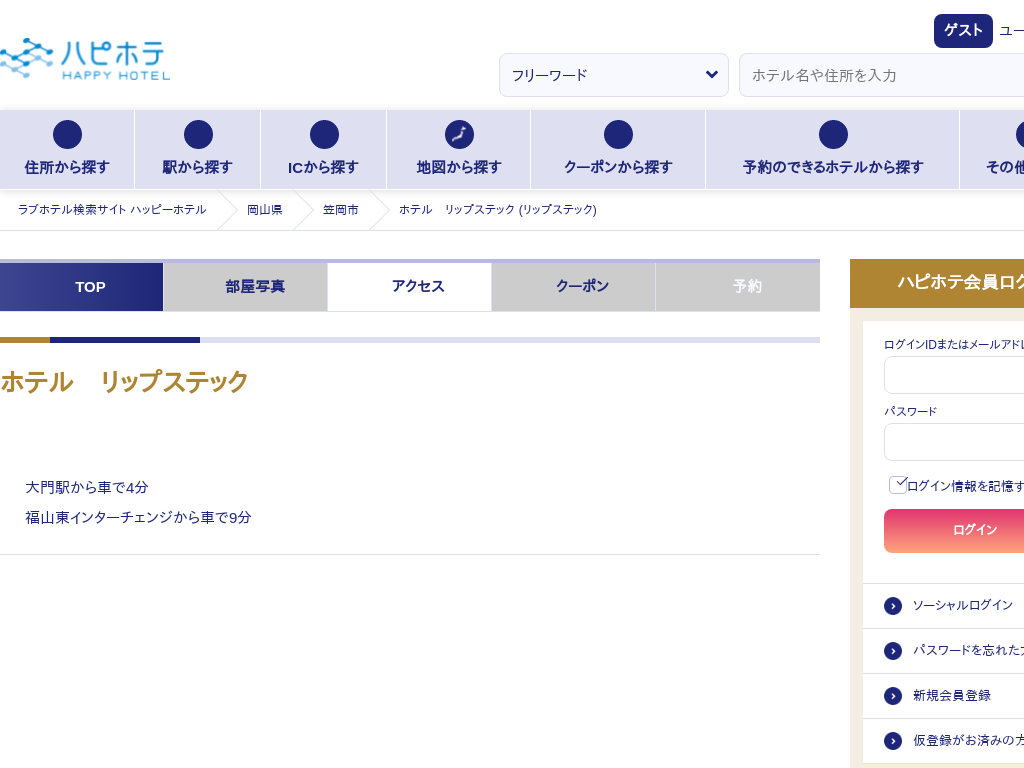Screen dimensions: 1024x768
Task: Click the arrow icon beside パスワードを忘れた方
Action: click(x=893, y=651)
